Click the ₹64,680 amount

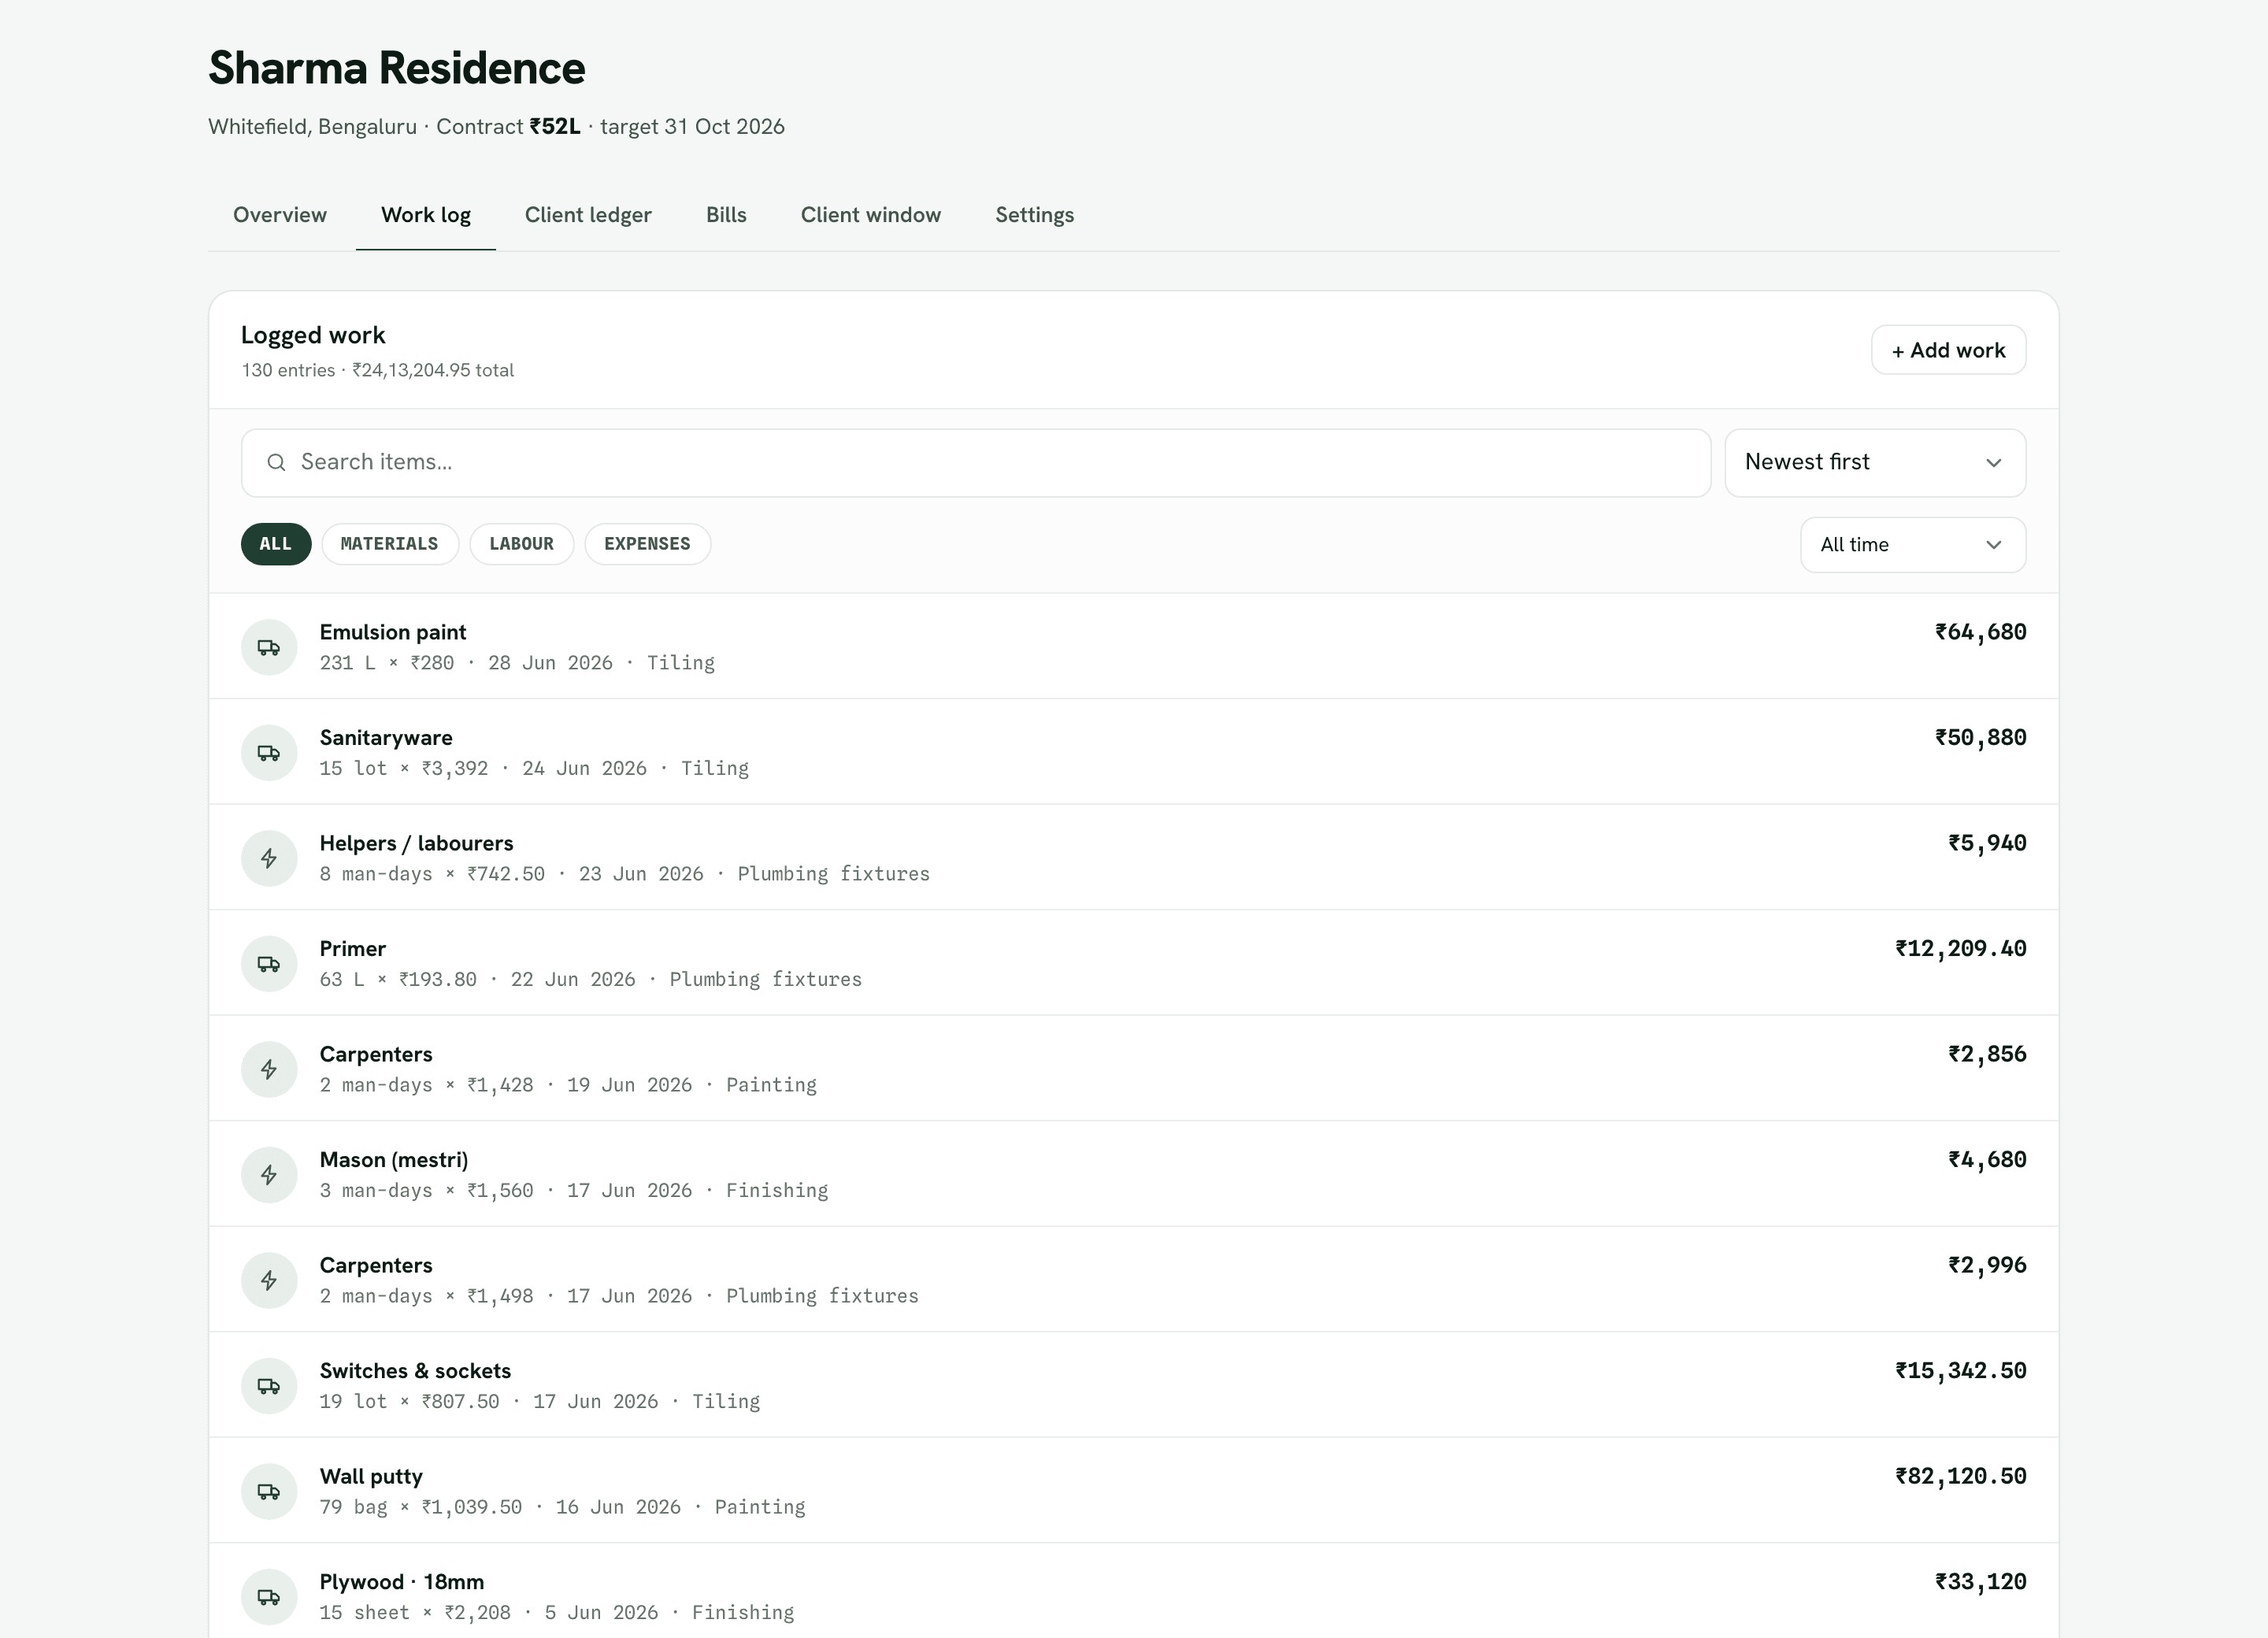tap(1981, 632)
